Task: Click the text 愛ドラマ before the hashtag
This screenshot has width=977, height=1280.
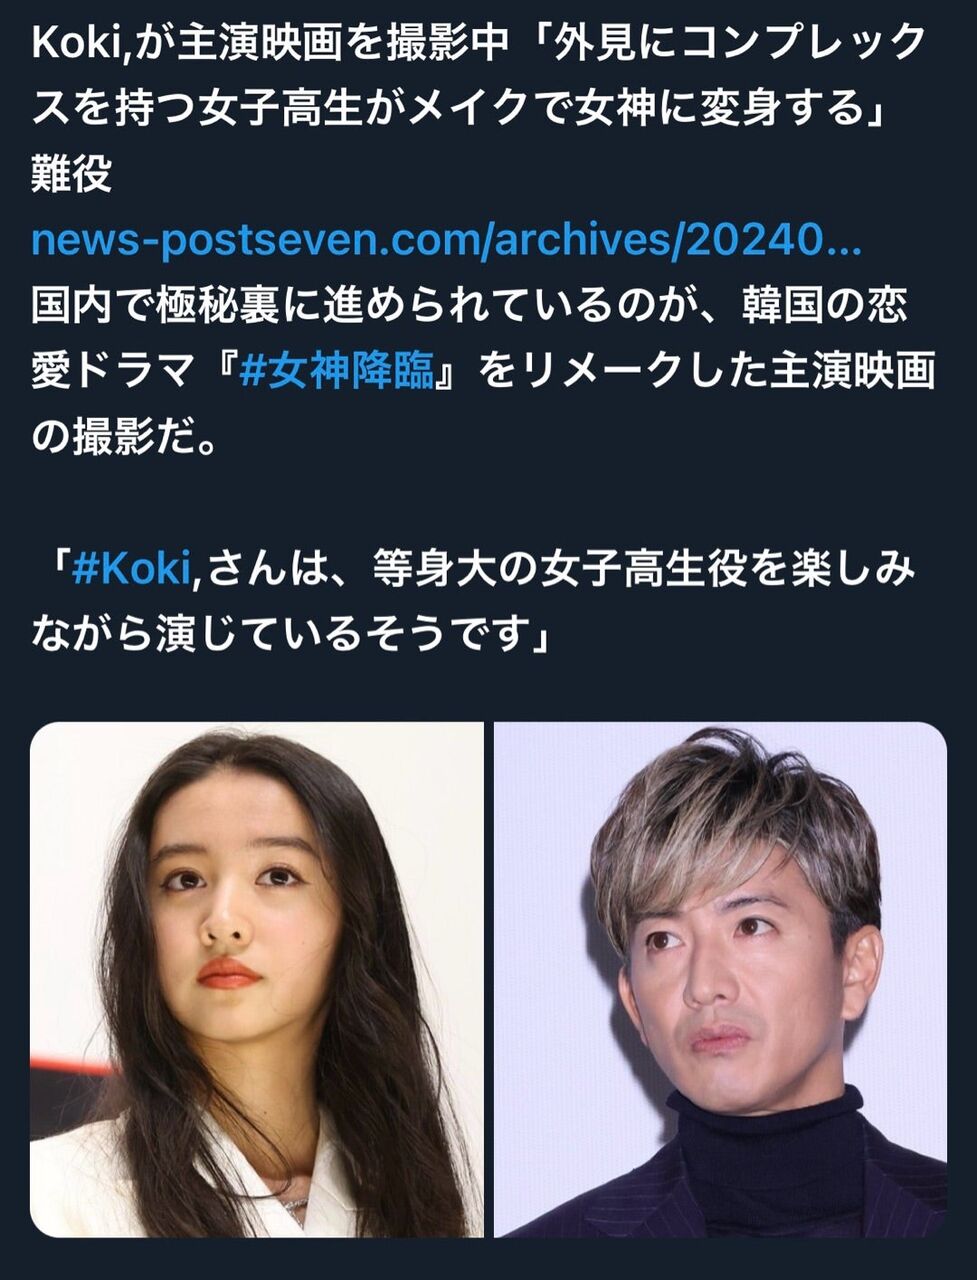Action: tap(111, 371)
